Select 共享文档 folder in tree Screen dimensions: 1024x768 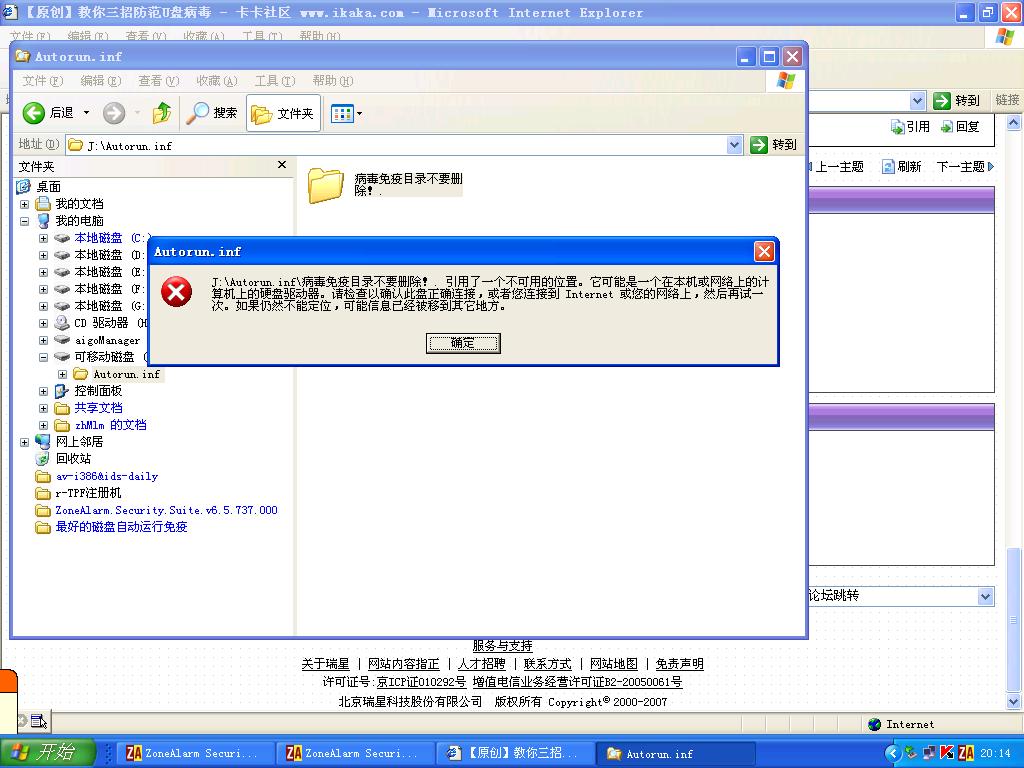pos(98,408)
